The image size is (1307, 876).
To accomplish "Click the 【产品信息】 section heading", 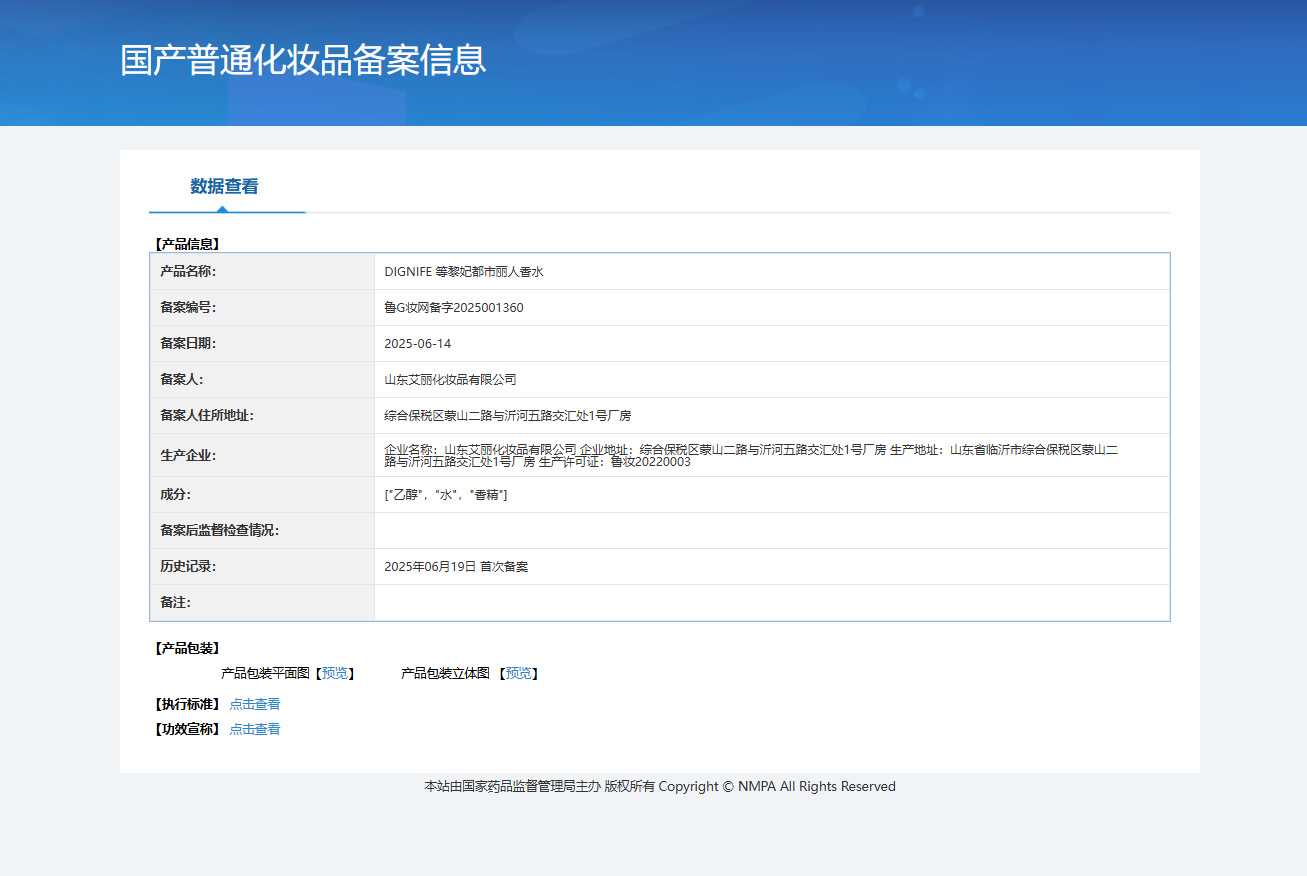I will (x=187, y=243).
